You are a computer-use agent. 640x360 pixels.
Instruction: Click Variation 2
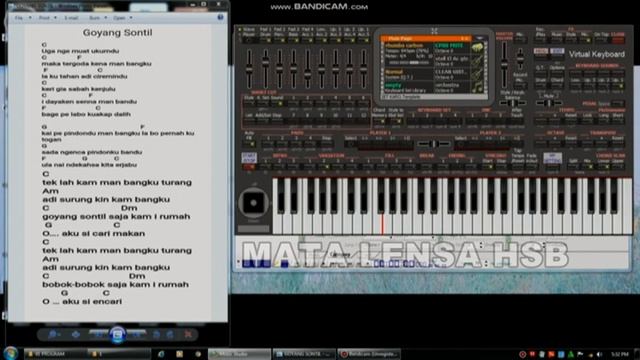pos(325,167)
